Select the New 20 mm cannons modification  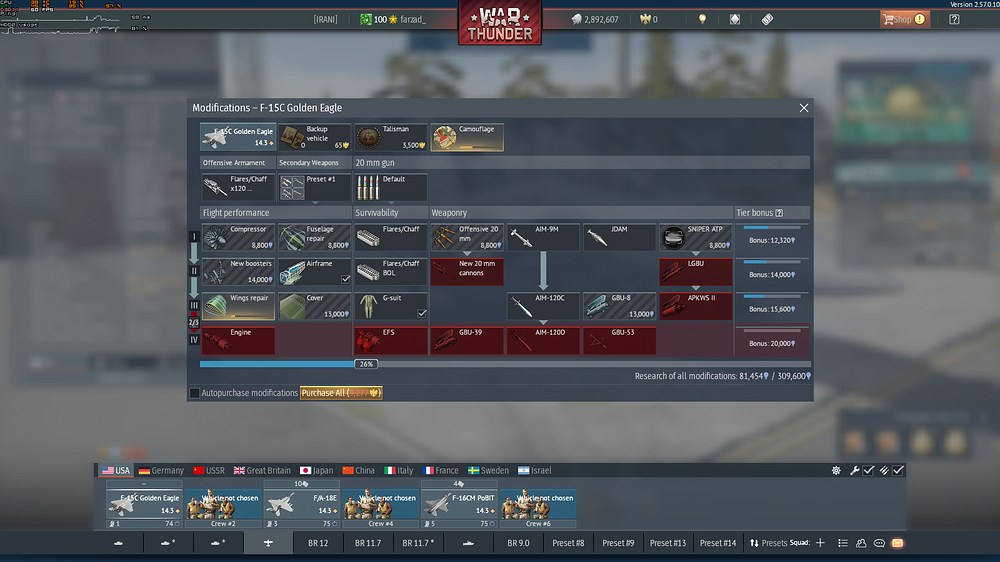point(467,271)
